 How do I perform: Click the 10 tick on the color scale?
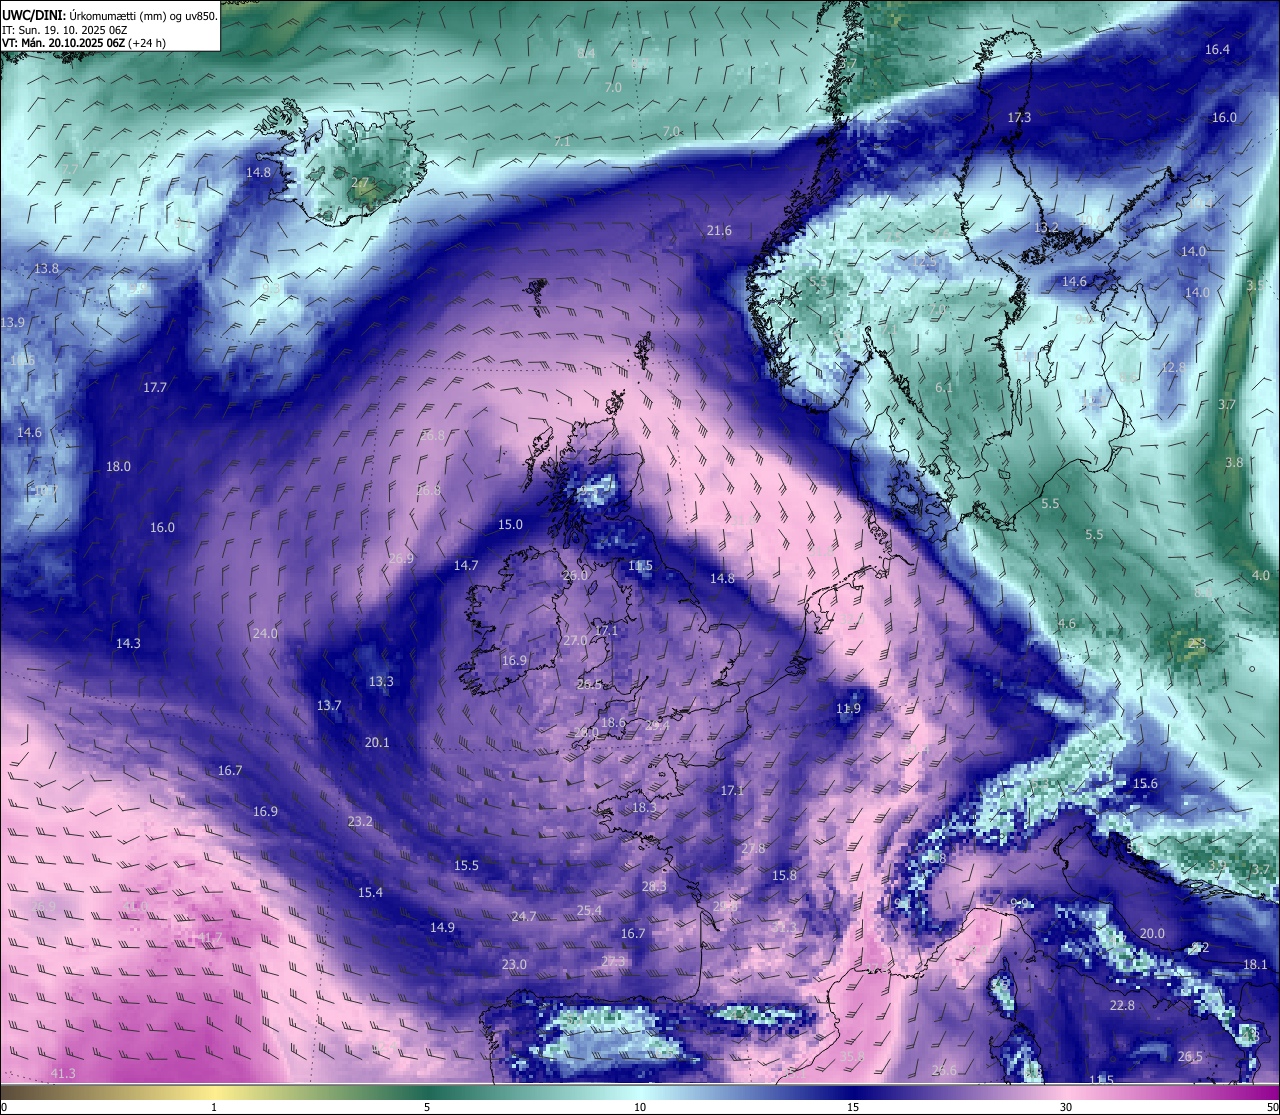coord(640,1107)
